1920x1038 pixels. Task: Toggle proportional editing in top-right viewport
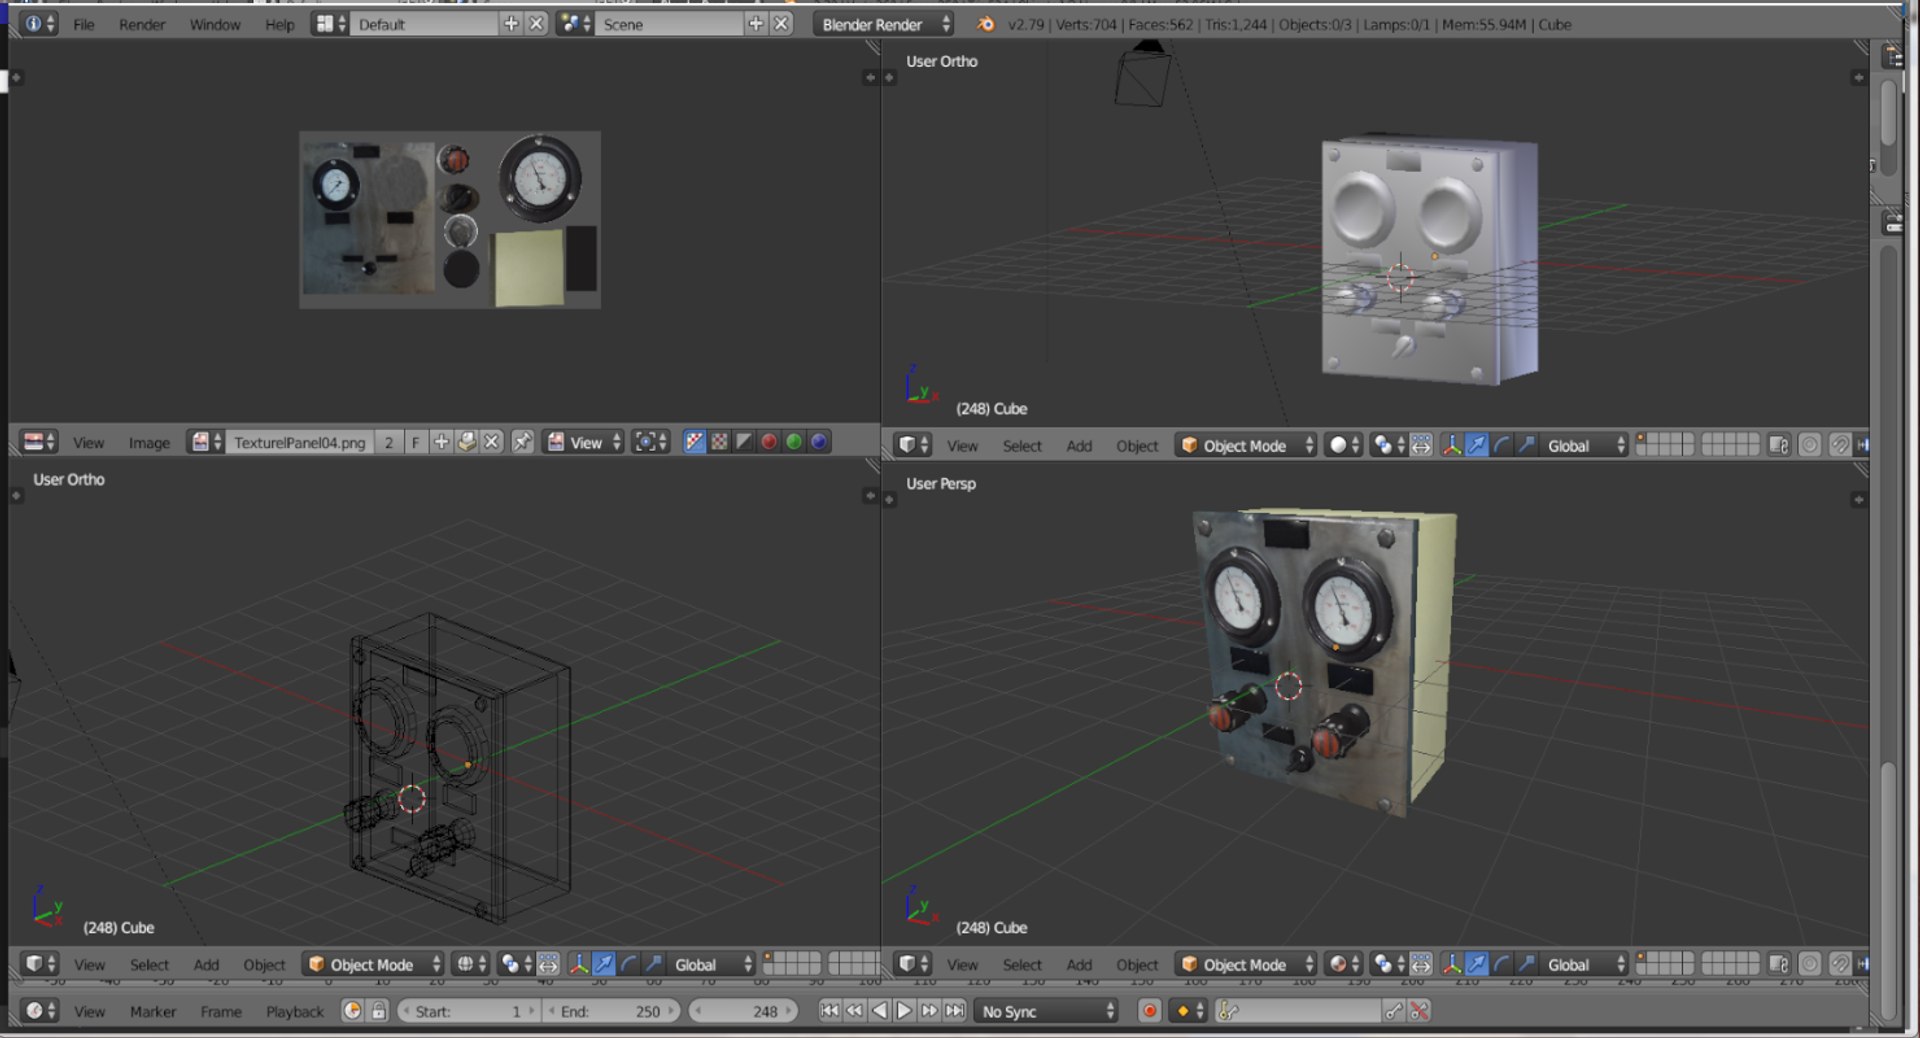1809,445
